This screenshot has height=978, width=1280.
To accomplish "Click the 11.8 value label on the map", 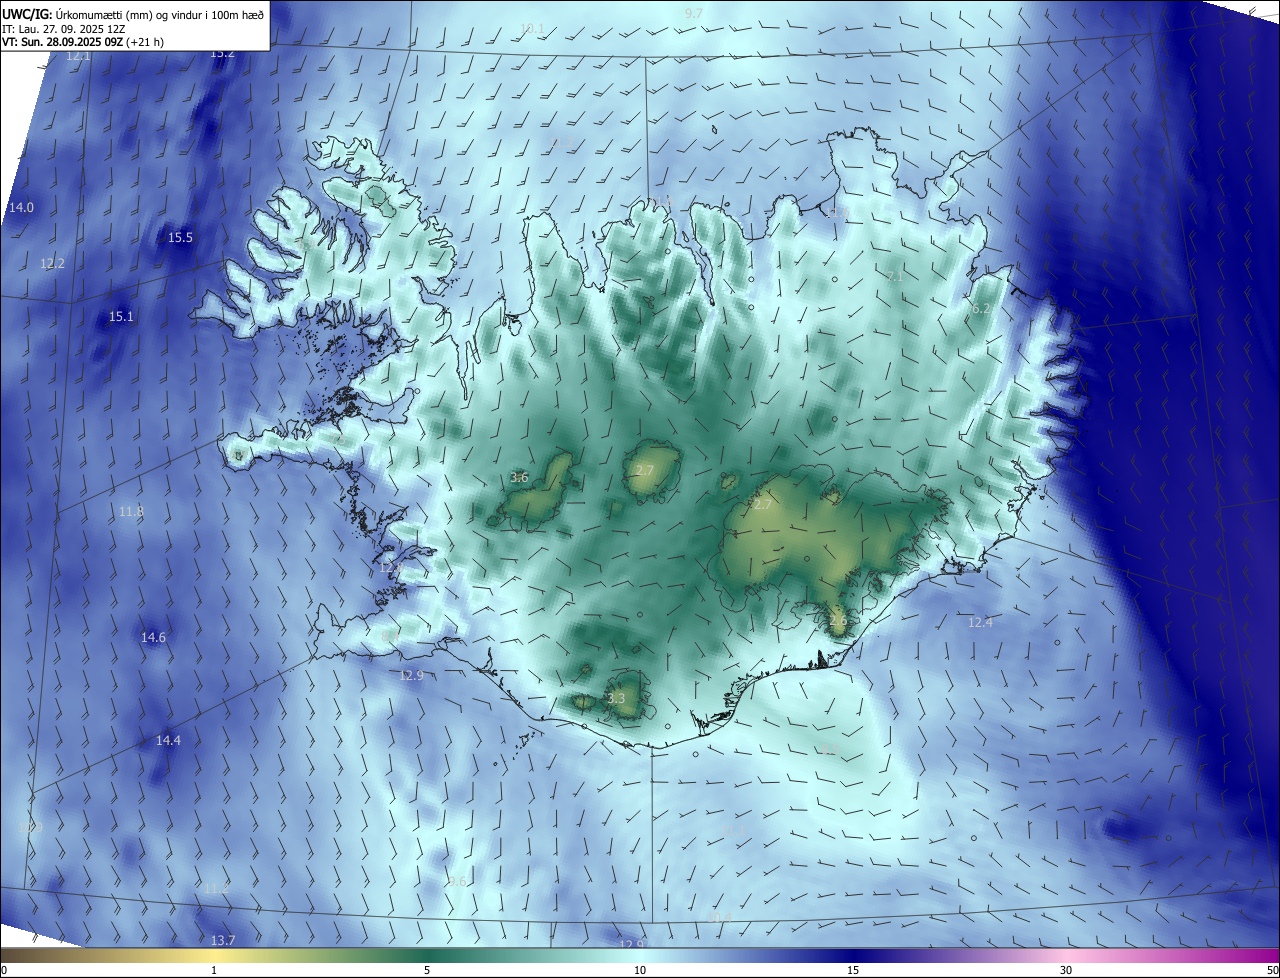I will 131,511.
